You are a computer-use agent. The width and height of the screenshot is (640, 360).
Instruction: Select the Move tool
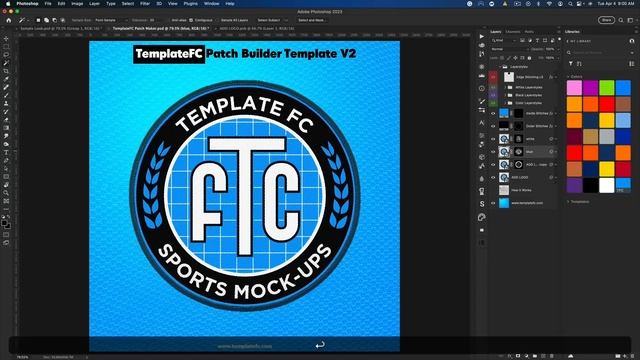pyautogui.click(x=6, y=39)
